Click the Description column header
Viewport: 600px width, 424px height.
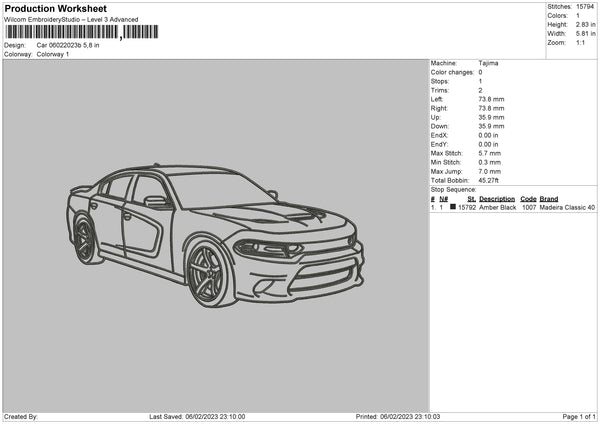click(497, 198)
